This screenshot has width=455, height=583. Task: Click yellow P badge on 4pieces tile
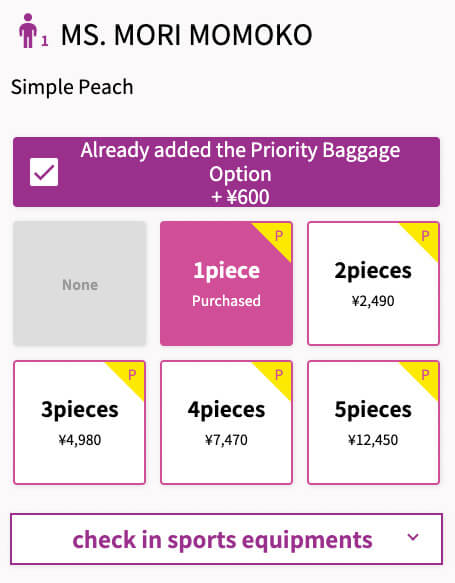[277, 376]
